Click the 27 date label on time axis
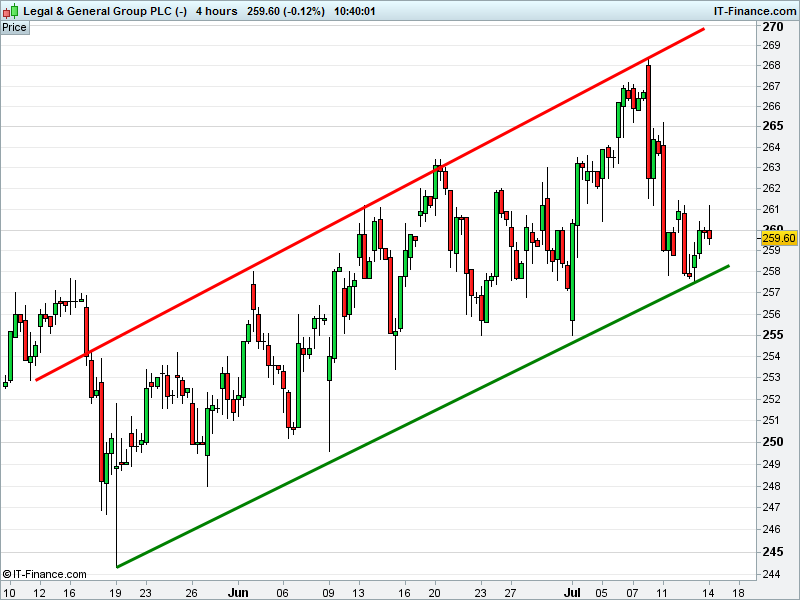Screen dimensions: 800x600 pos(510,593)
